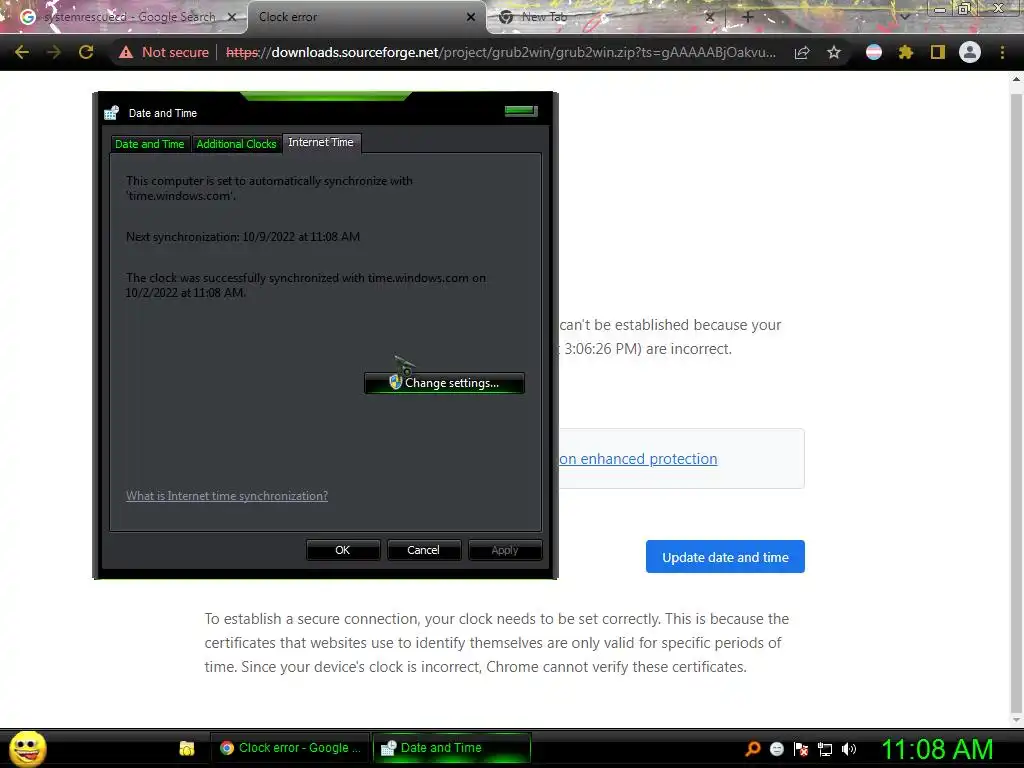Open What is Internet time synchronization link
1024x768 pixels.
click(227, 496)
